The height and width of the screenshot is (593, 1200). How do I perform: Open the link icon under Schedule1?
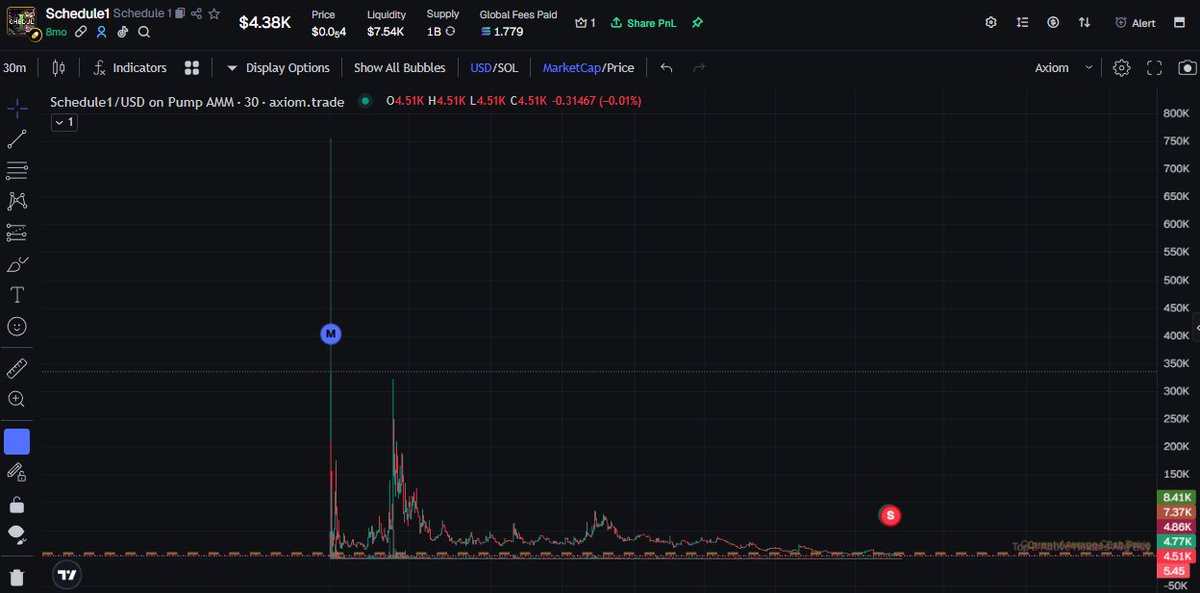pos(82,32)
